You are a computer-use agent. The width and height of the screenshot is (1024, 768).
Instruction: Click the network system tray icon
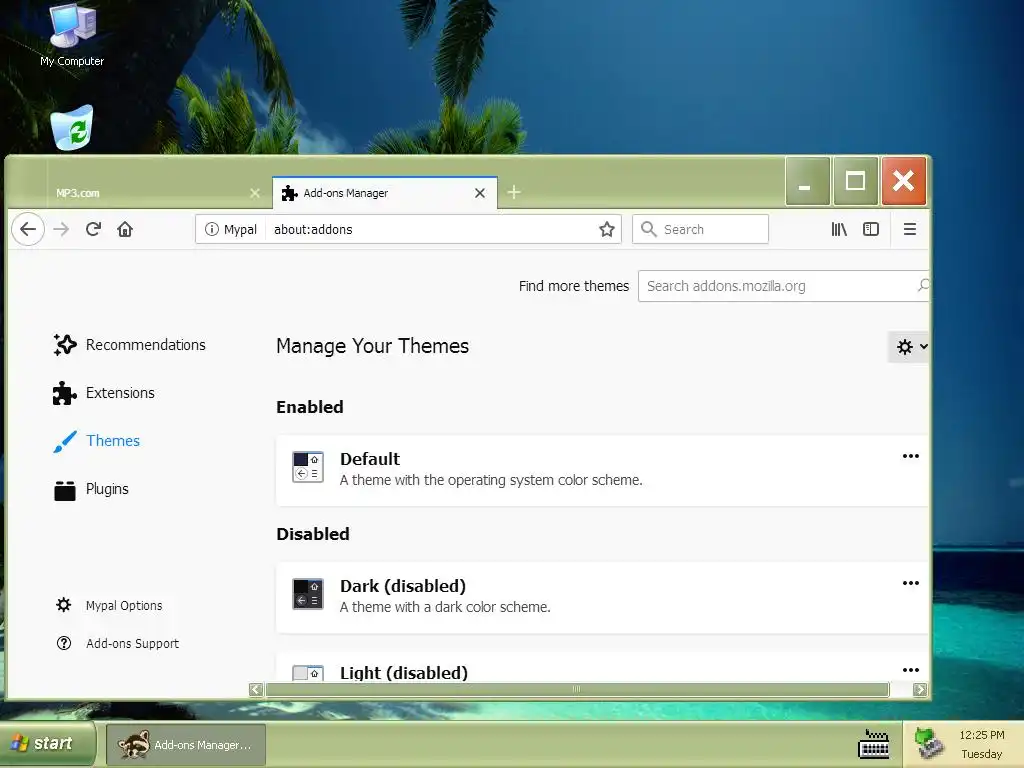(928, 744)
